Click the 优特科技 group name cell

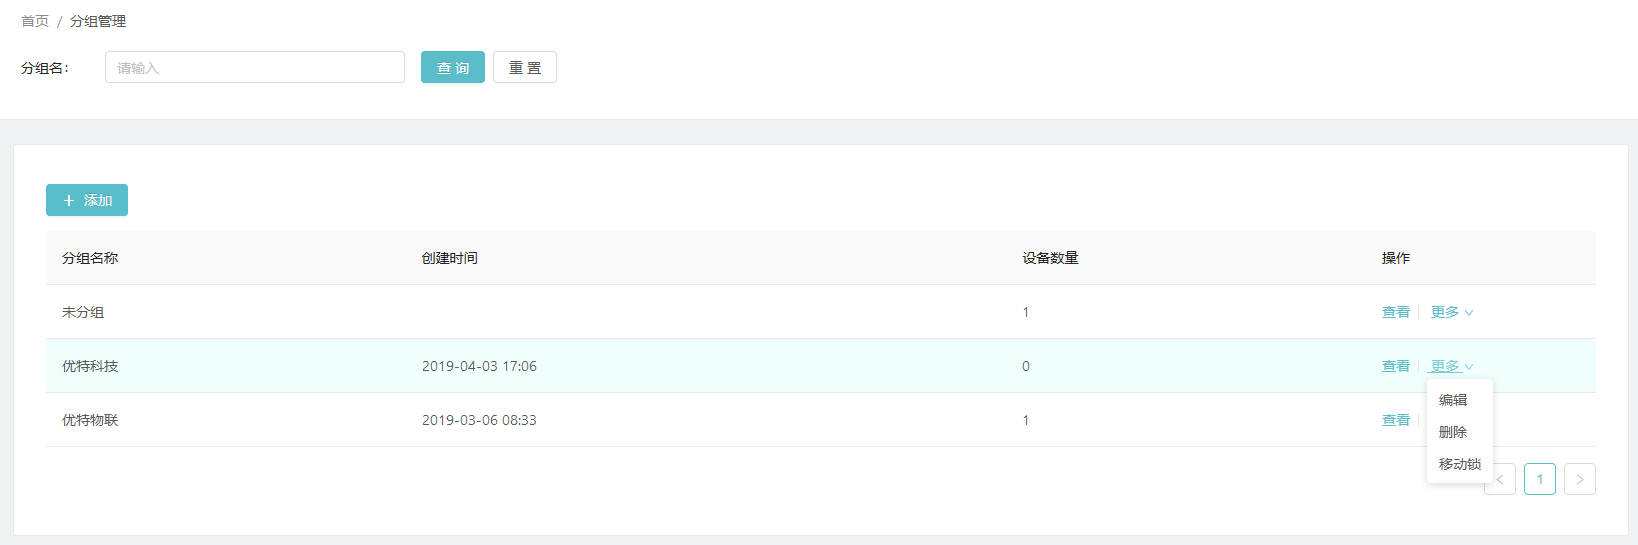point(90,366)
